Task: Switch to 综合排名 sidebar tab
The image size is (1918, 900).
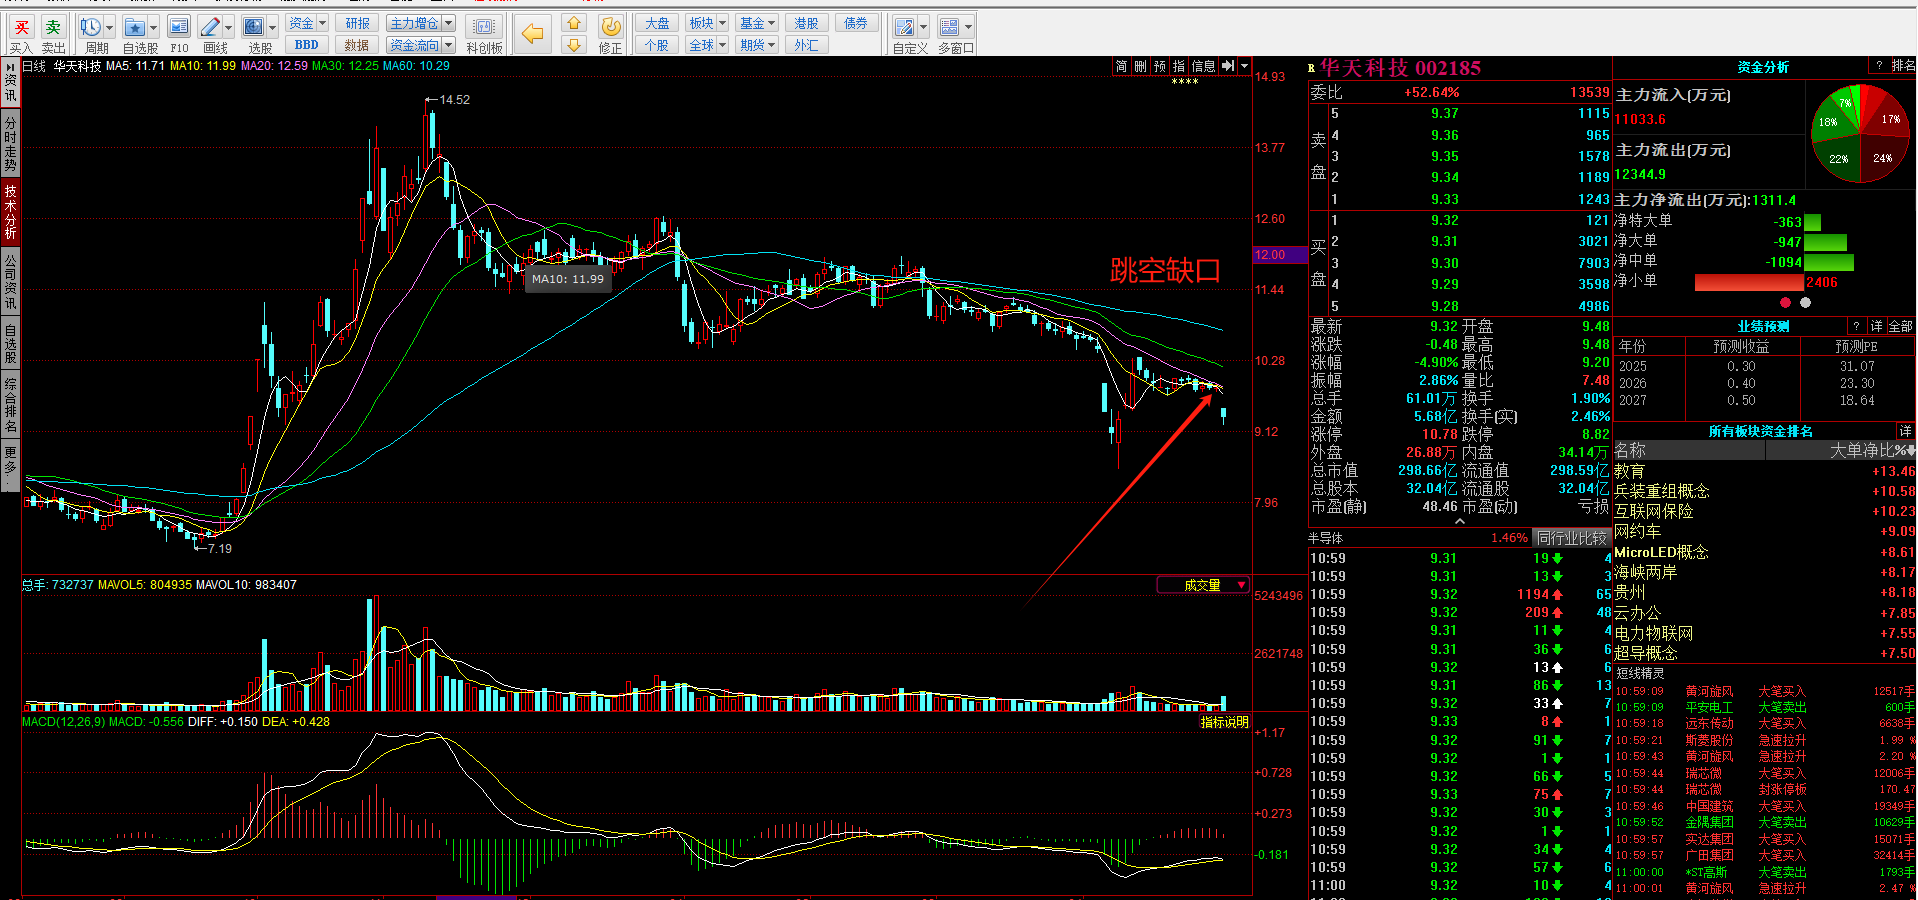Action: 10,405
